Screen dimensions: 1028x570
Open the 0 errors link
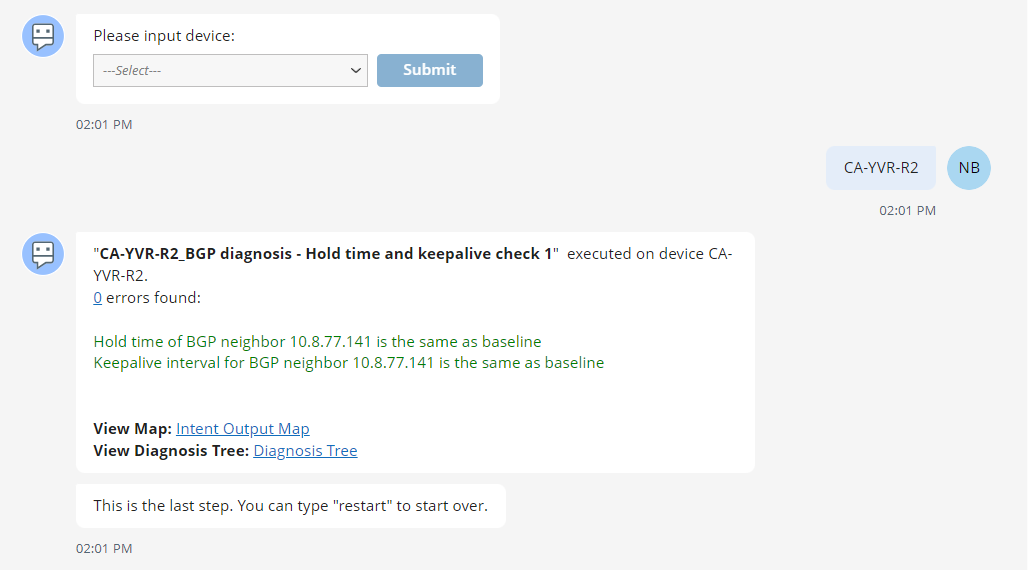pyautogui.click(x=97, y=298)
